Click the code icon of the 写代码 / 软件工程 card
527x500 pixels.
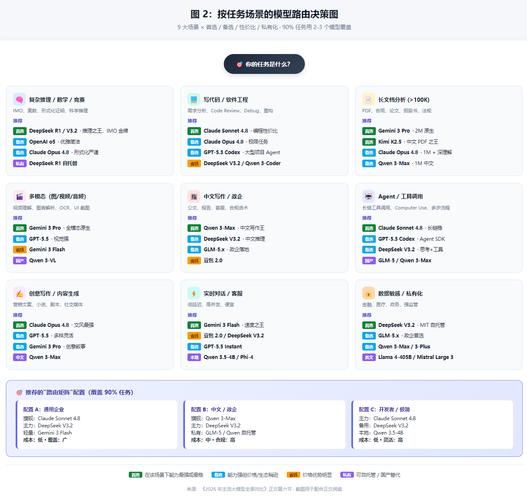[x=194, y=99]
